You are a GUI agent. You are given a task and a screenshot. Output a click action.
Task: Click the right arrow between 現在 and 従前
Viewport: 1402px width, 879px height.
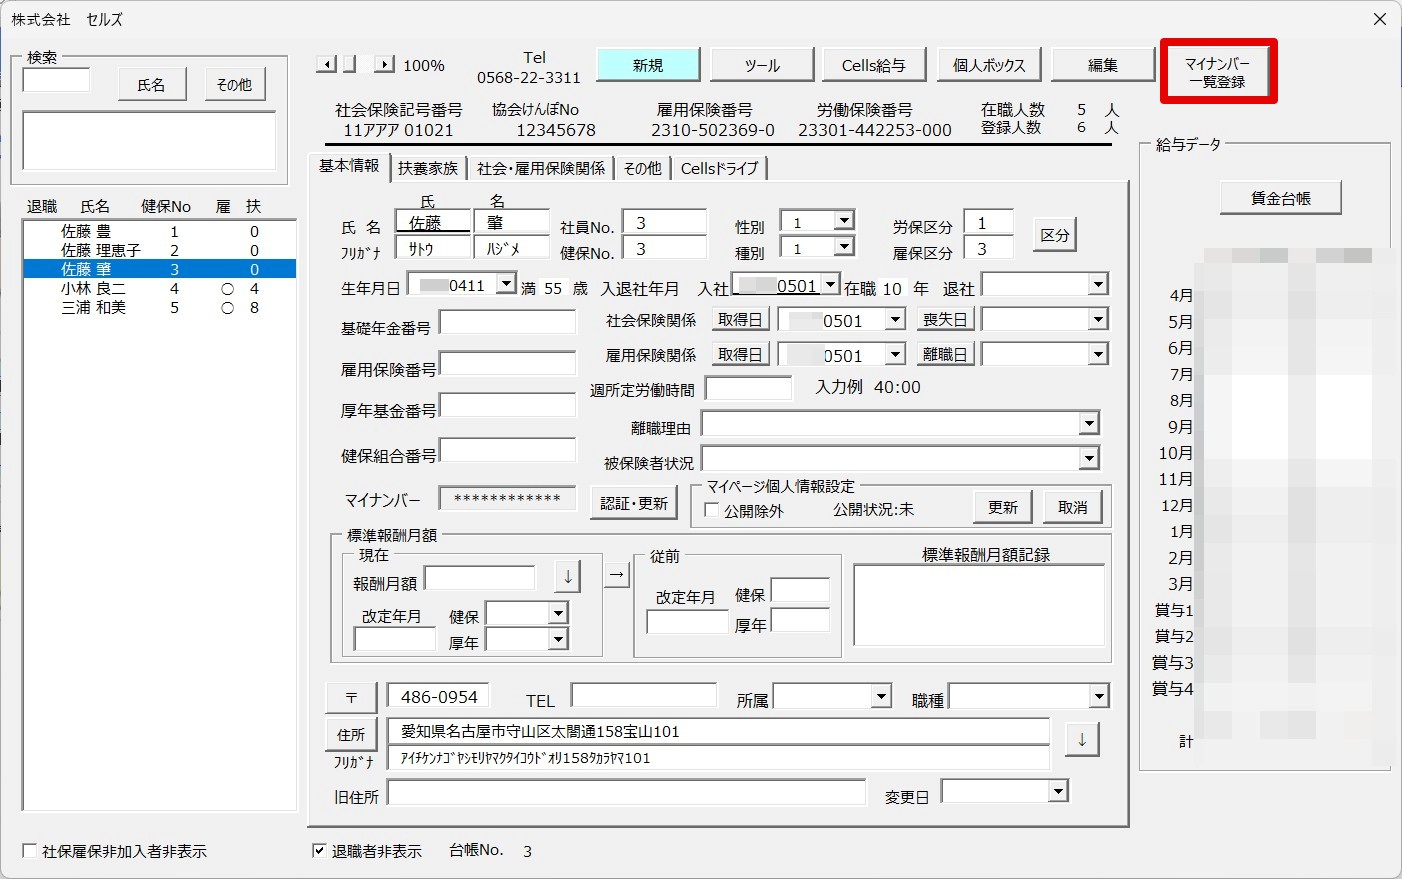pos(617,575)
